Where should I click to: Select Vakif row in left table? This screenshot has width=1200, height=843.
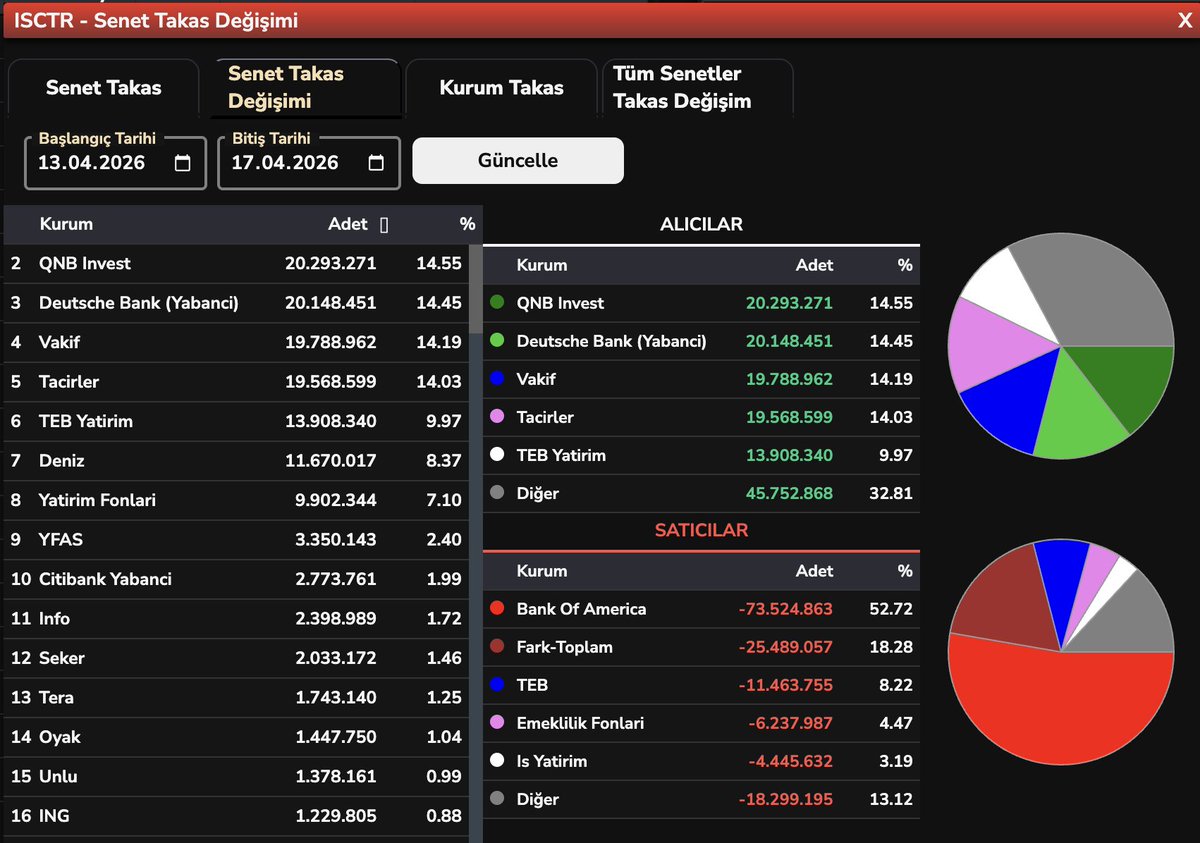236,342
